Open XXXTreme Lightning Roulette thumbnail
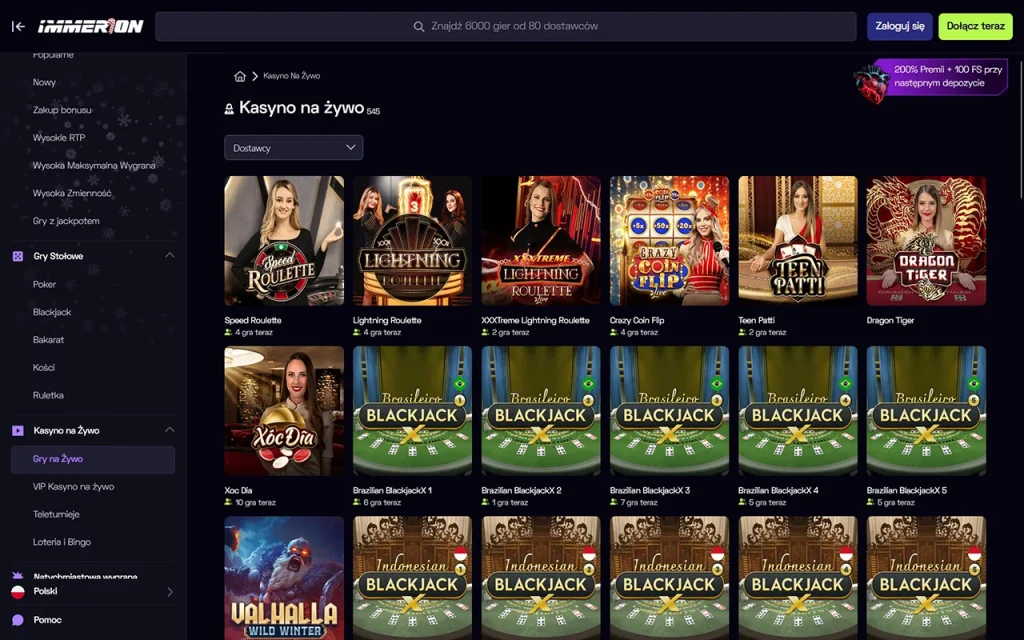 [x=541, y=241]
